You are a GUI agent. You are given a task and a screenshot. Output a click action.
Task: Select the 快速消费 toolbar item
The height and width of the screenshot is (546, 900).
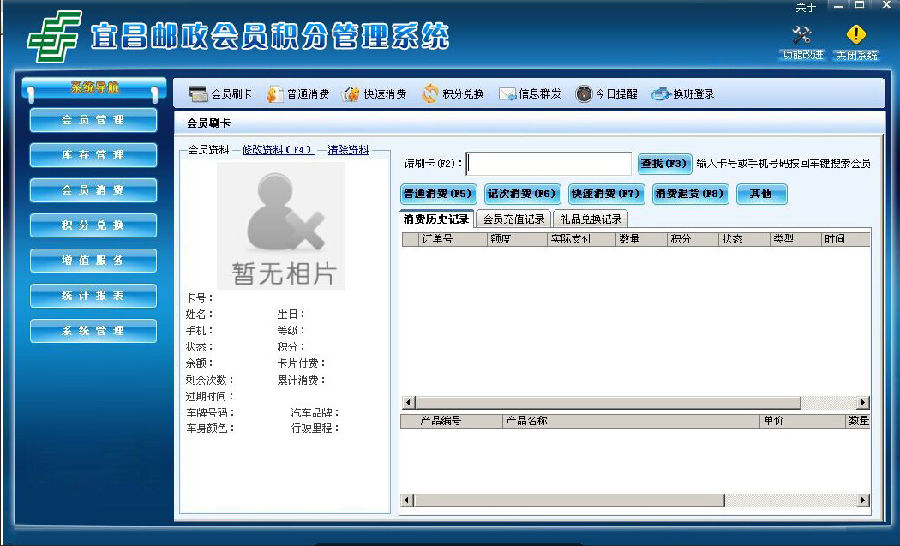374,94
